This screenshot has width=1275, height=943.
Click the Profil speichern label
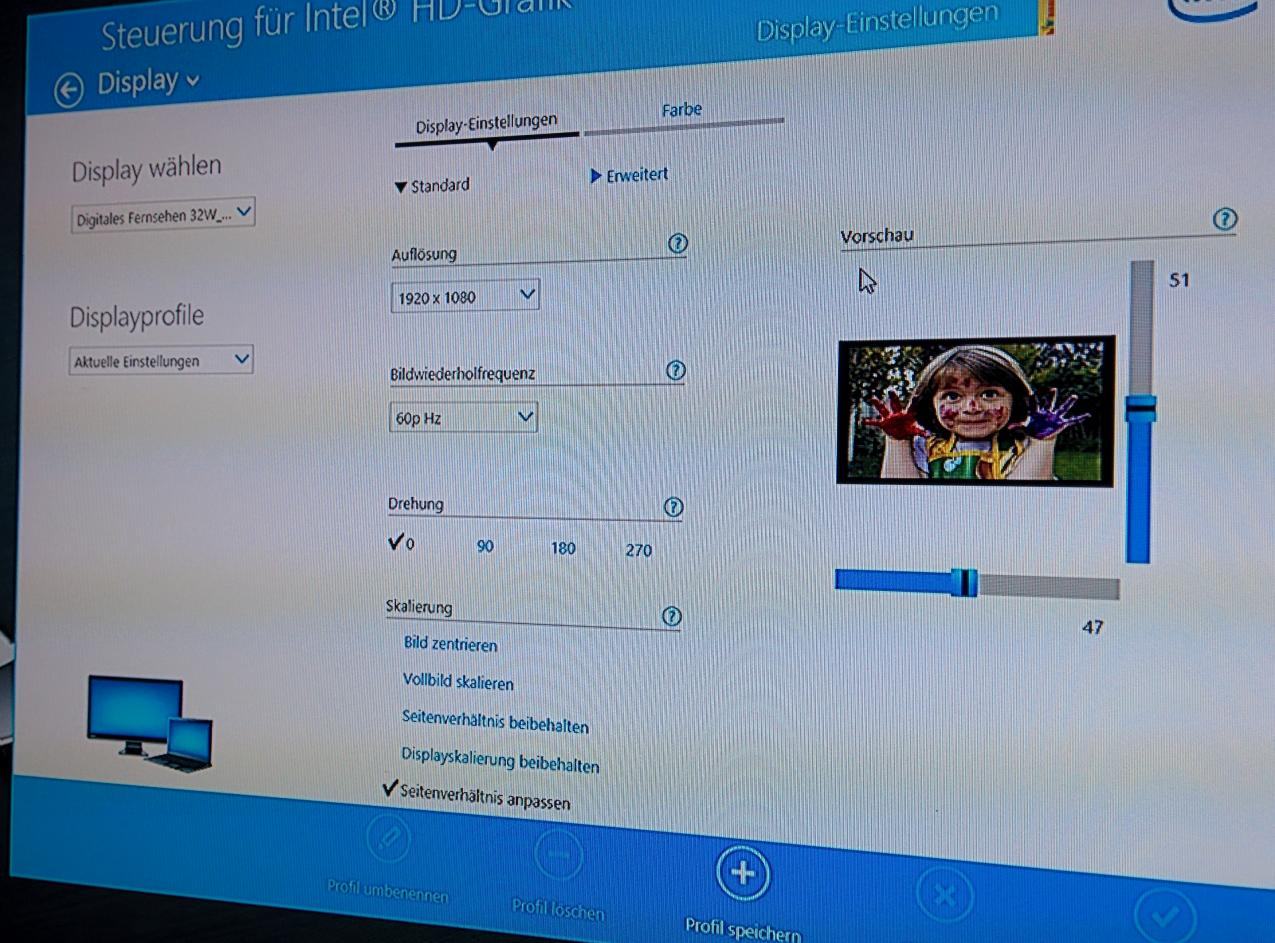(x=742, y=929)
